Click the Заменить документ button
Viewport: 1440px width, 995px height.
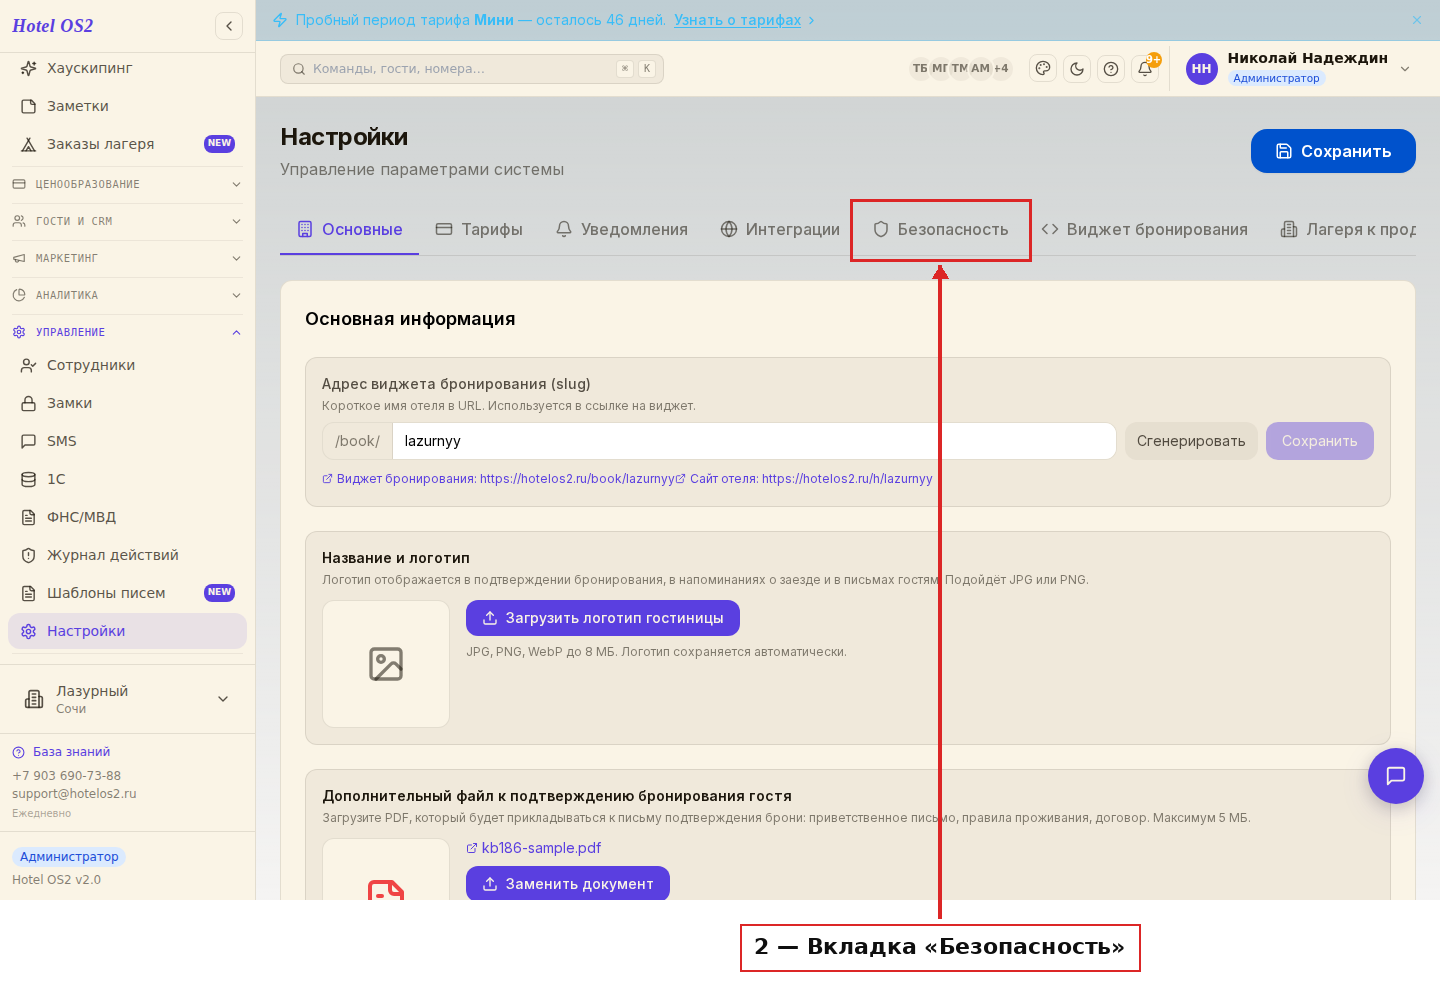point(568,883)
